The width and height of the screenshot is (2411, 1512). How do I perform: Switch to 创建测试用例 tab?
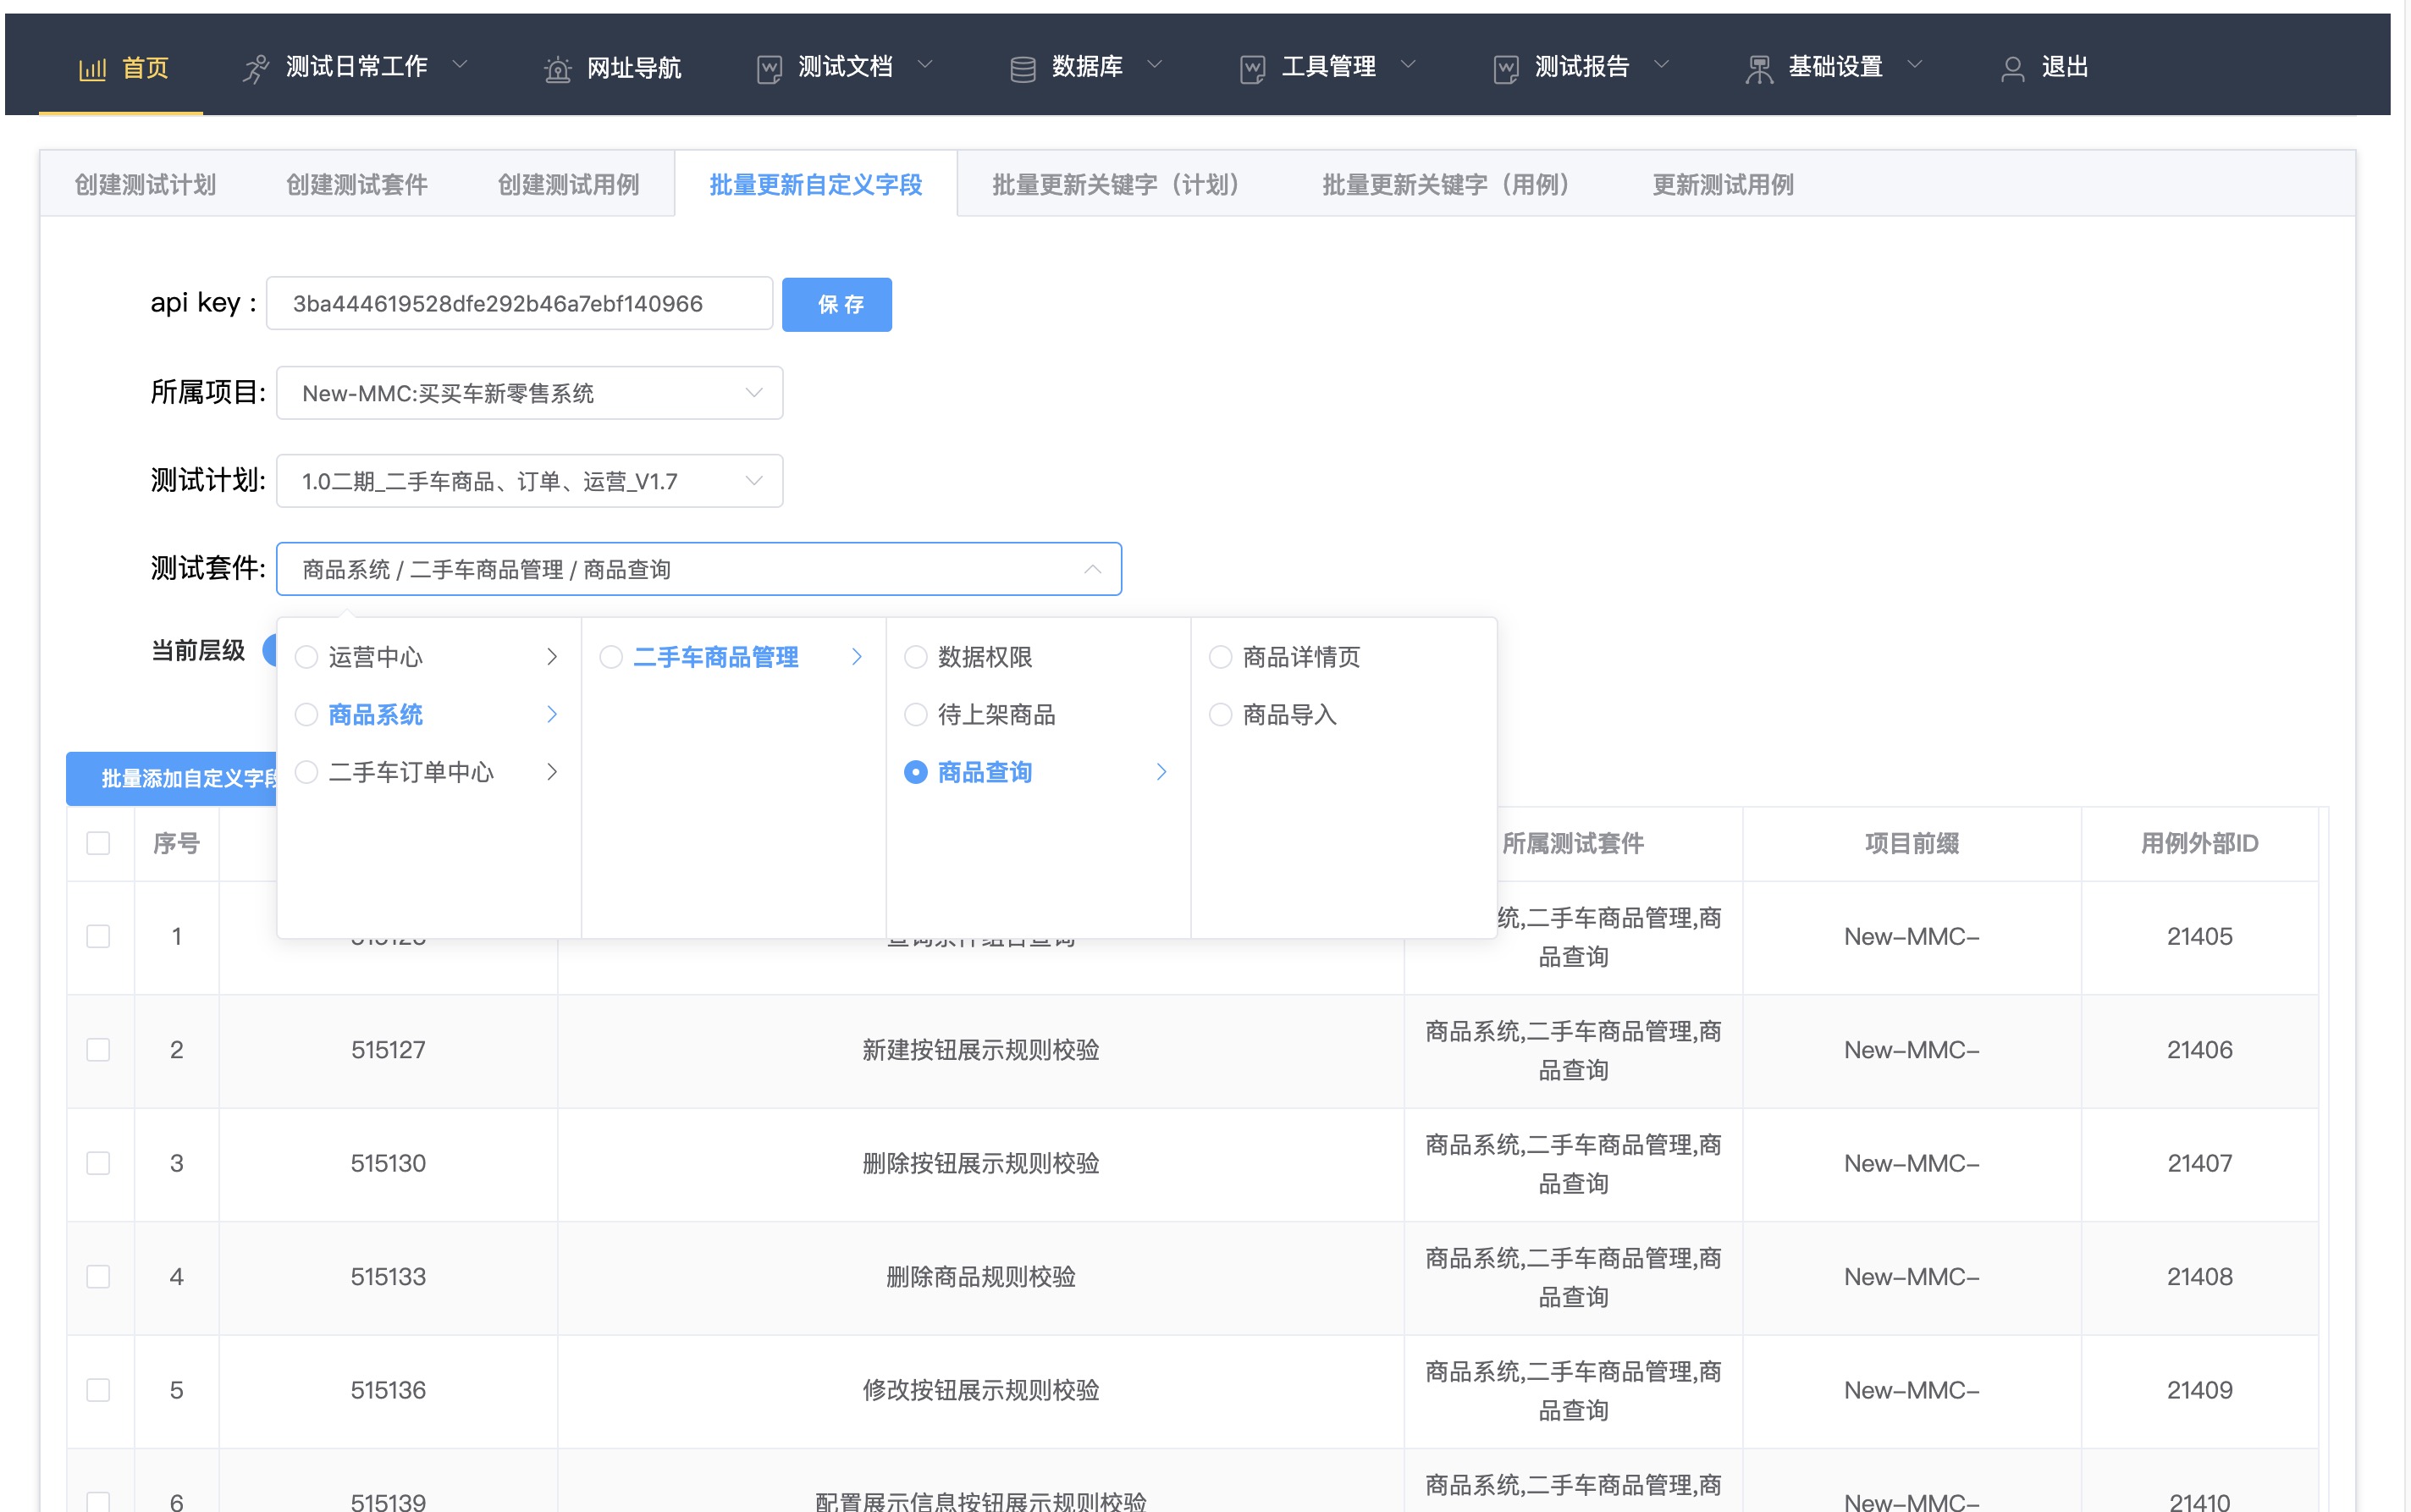tap(569, 185)
